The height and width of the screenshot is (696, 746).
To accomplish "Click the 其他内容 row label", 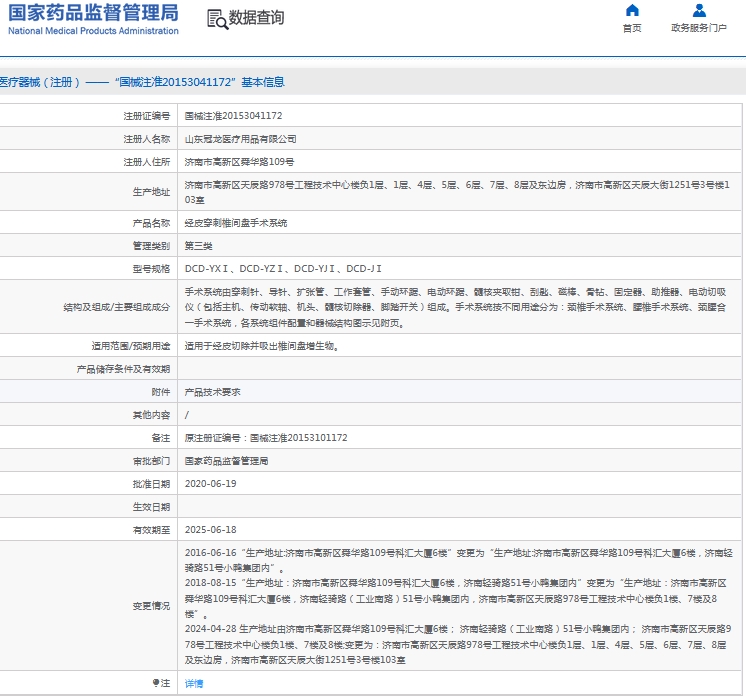I will (151, 415).
